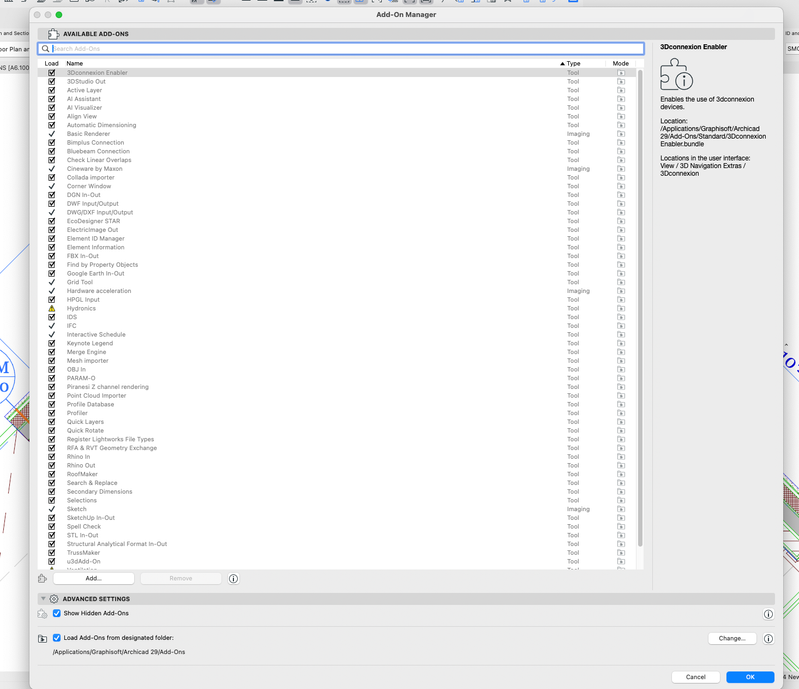Toggle the SketchUp In-Out load checkbox

coord(51,518)
